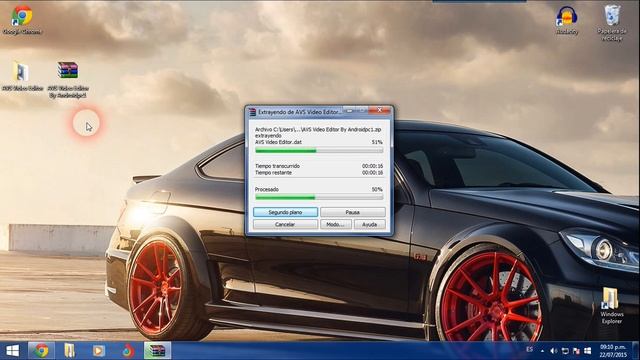Click the 'Archivo C:\Users\...' path text
The image size is (640, 360).
[318, 129]
